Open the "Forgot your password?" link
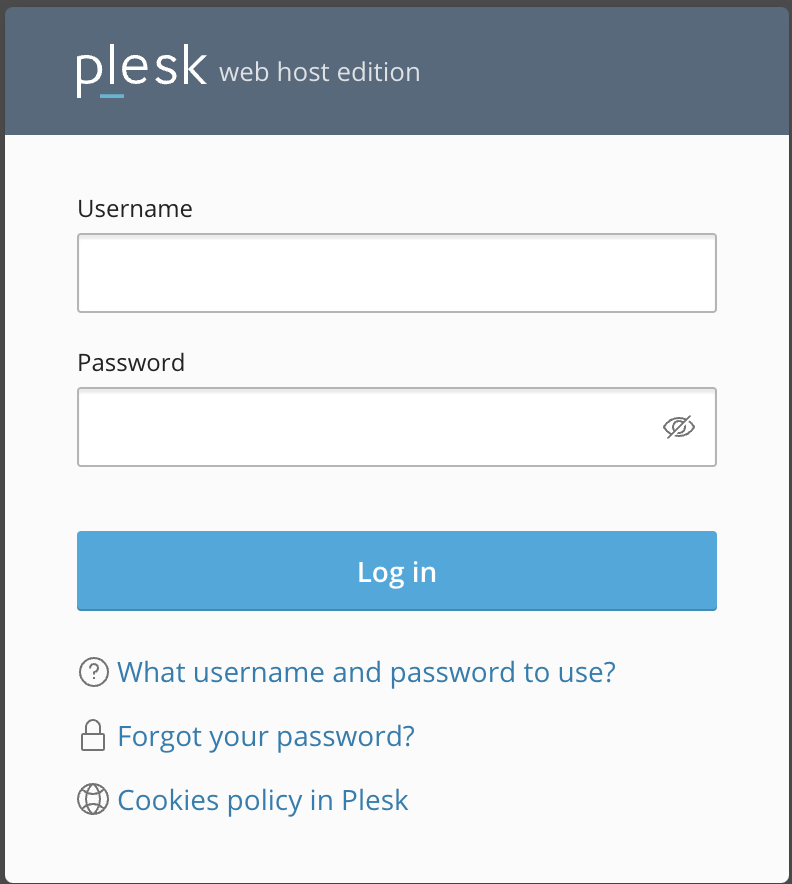Image resolution: width=792 pixels, height=884 pixels. (x=266, y=736)
